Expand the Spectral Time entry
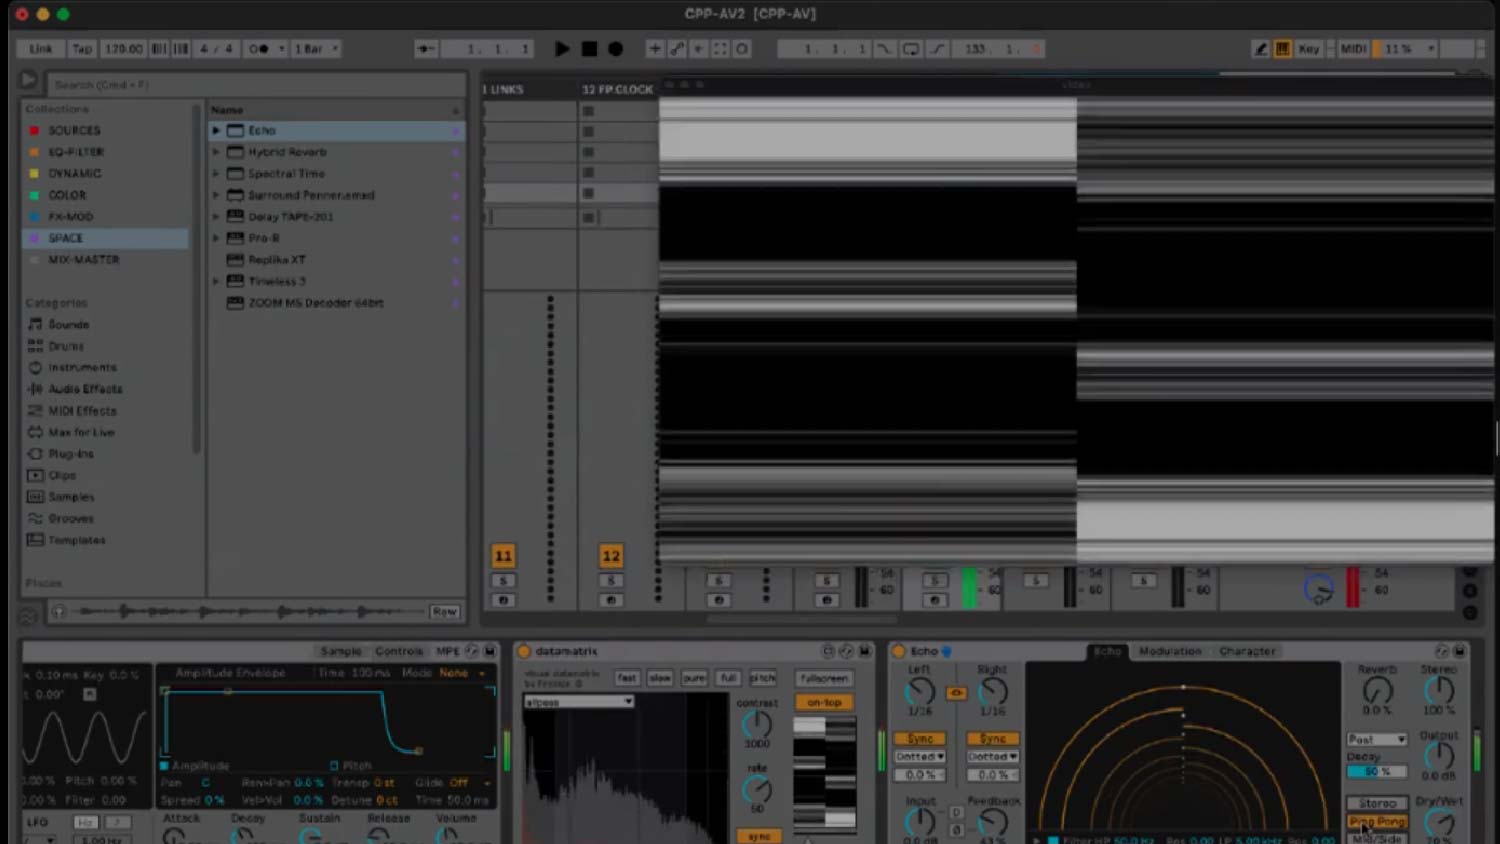This screenshot has width=1500, height=844. (x=216, y=173)
